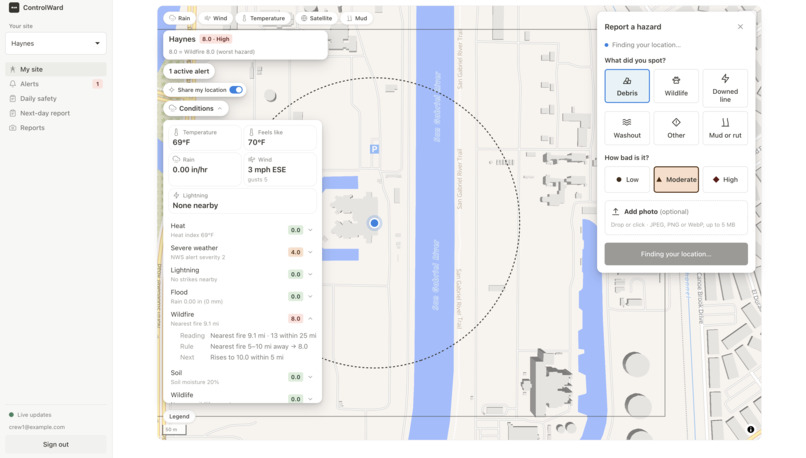Viewport: 806px width, 458px height.
Task: Open Next-day report page
Action: point(56,113)
